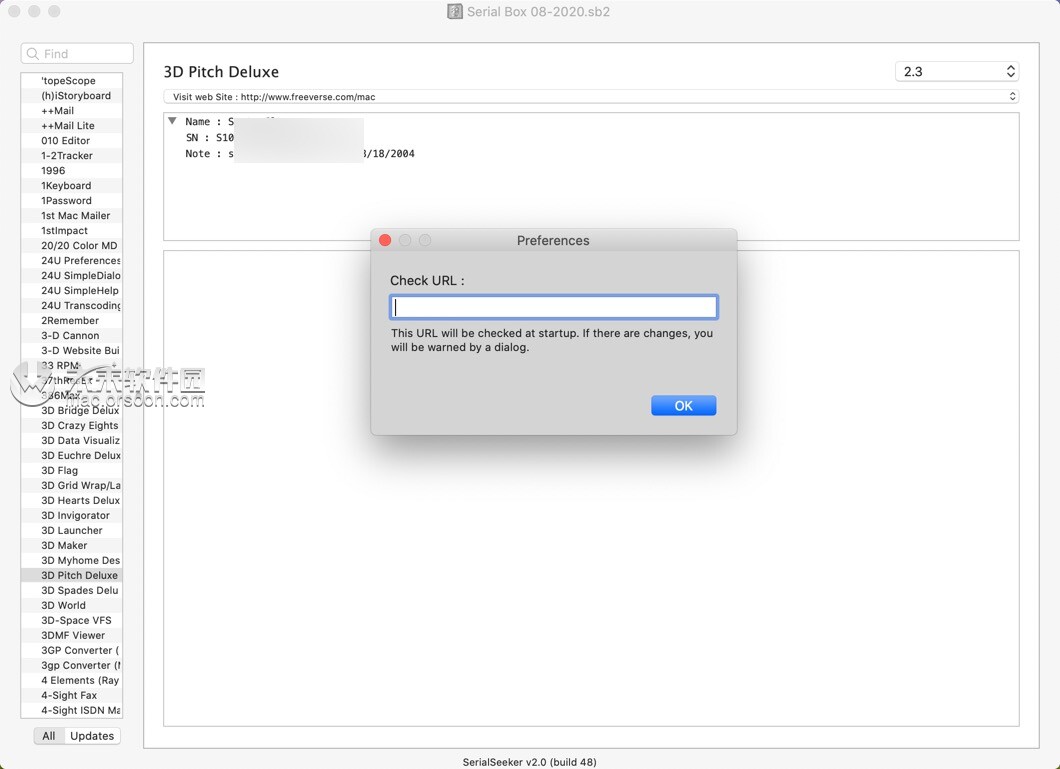
Task: Switch to the All tab
Action: tap(49, 736)
